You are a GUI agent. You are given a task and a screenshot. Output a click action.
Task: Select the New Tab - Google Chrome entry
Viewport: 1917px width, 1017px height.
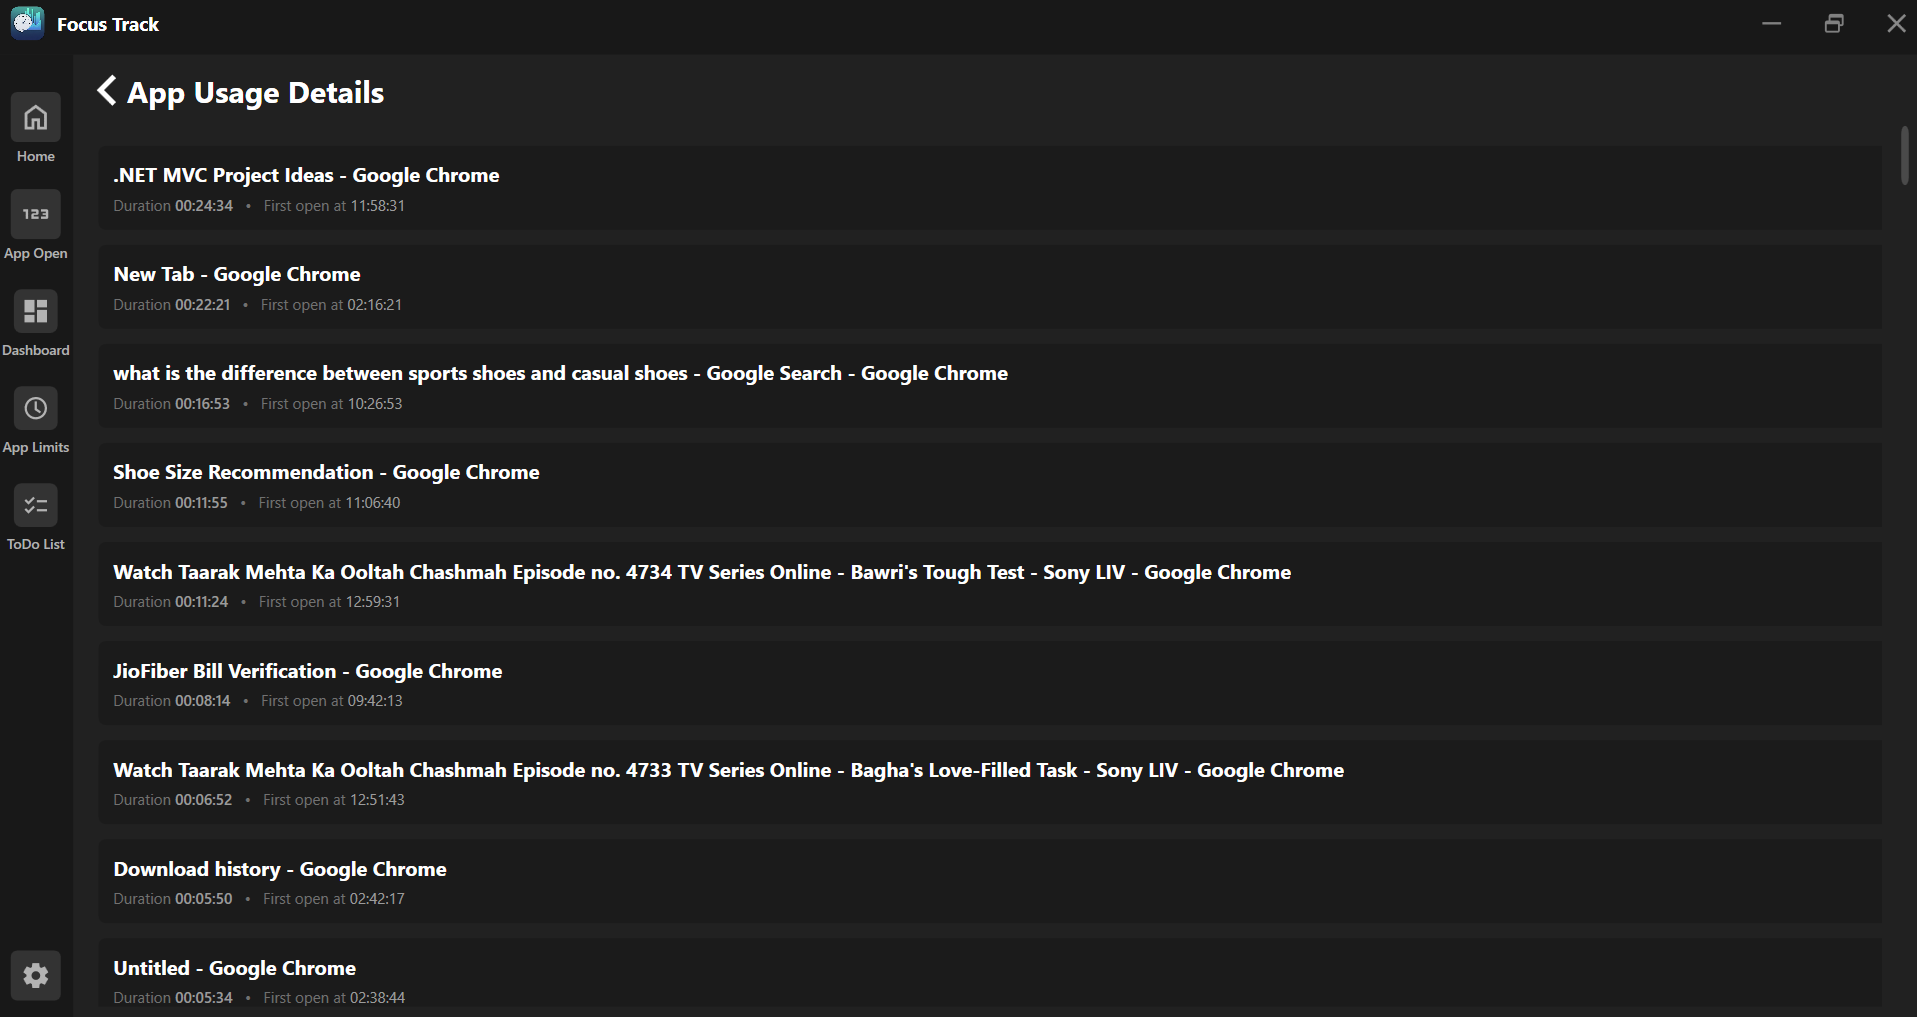(990, 287)
